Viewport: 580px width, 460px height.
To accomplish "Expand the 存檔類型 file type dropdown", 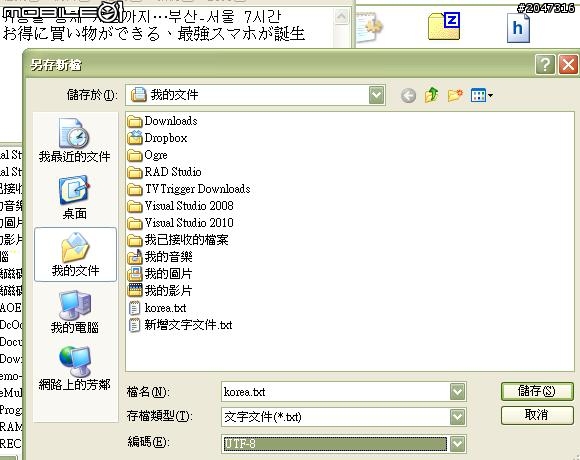I will (457, 417).
